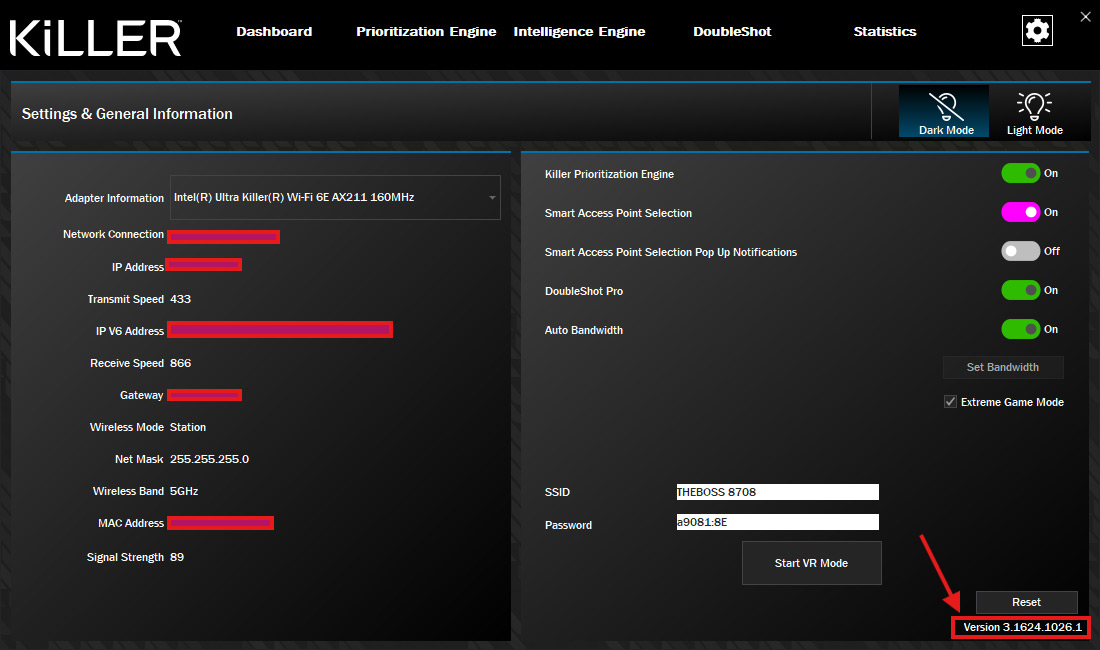
Task: Click the Gateway label
Action: pyautogui.click(x=142, y=395)
